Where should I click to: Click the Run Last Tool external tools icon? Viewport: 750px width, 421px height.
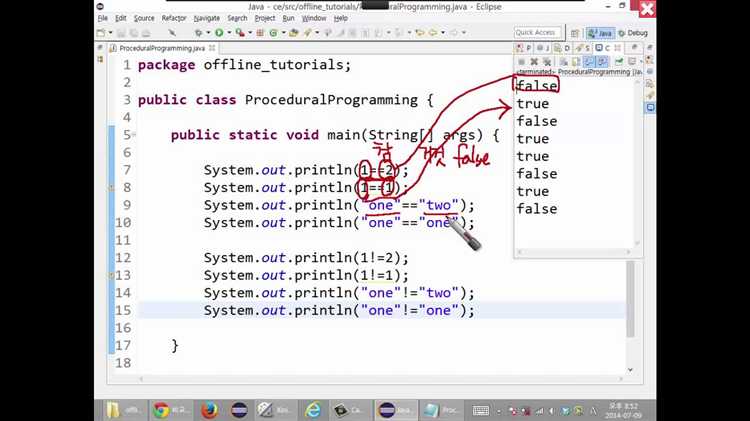[240, 33]
